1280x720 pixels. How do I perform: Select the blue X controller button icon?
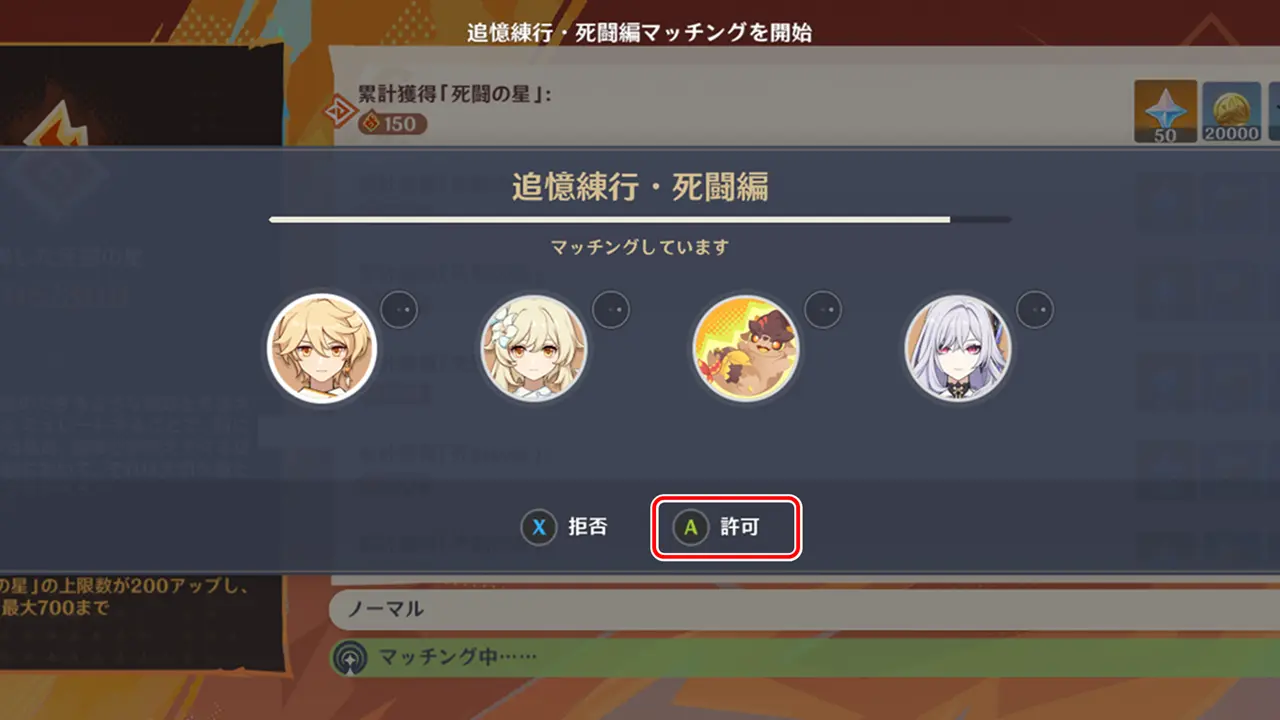click(x=539, y=527)
